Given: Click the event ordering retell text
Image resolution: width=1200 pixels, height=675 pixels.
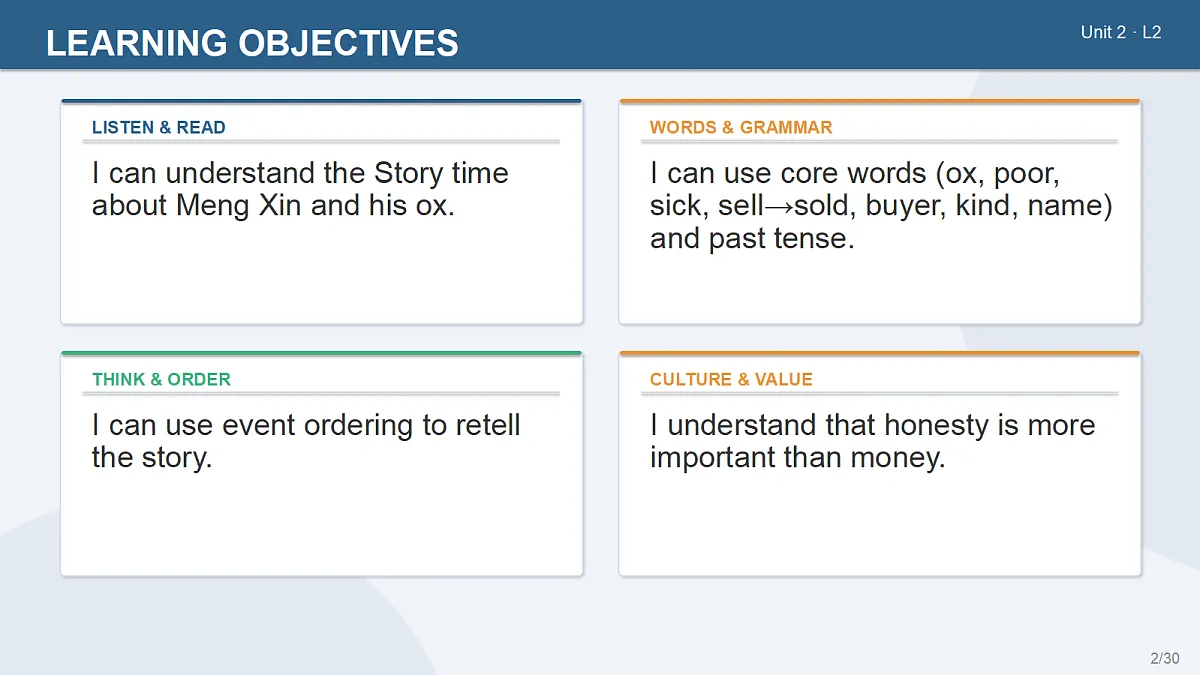Looking at the screenshot, I should pos(306,441).
